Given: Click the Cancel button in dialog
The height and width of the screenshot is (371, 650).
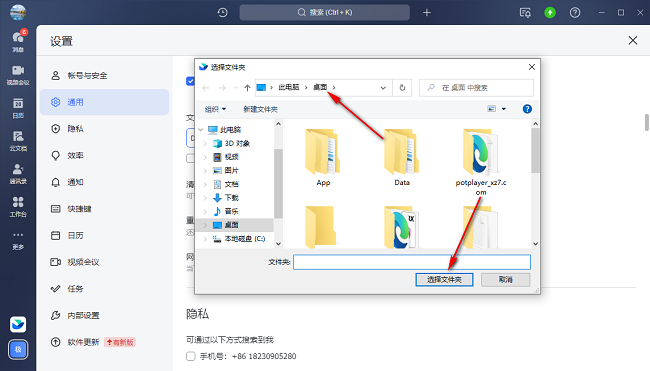Looking at the screenshot, I should 505,279.
